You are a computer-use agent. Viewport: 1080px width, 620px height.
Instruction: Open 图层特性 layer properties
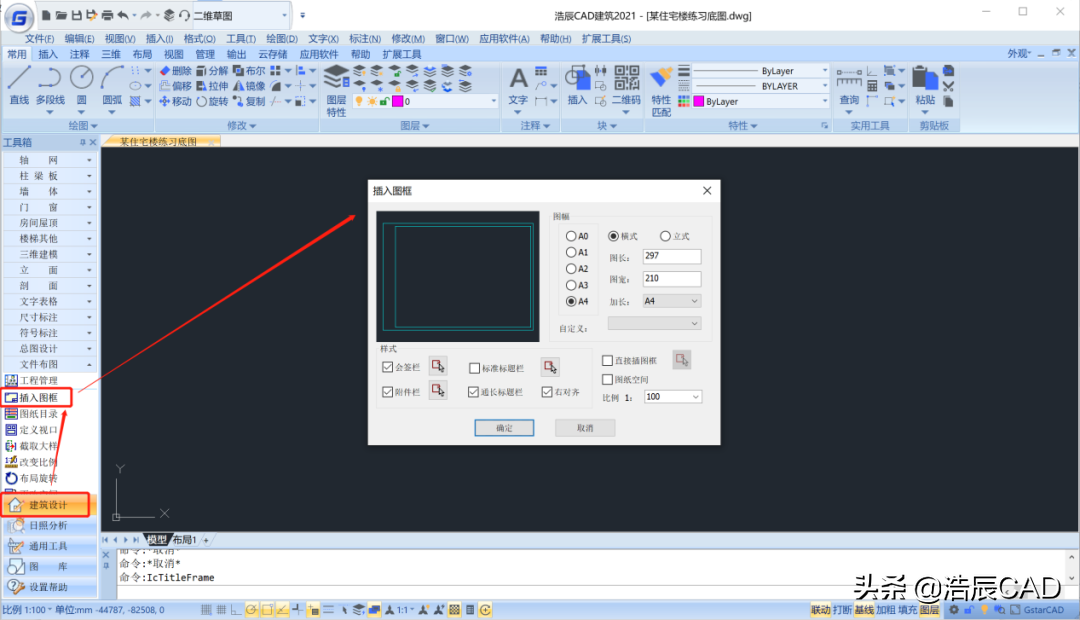point(336,91)
